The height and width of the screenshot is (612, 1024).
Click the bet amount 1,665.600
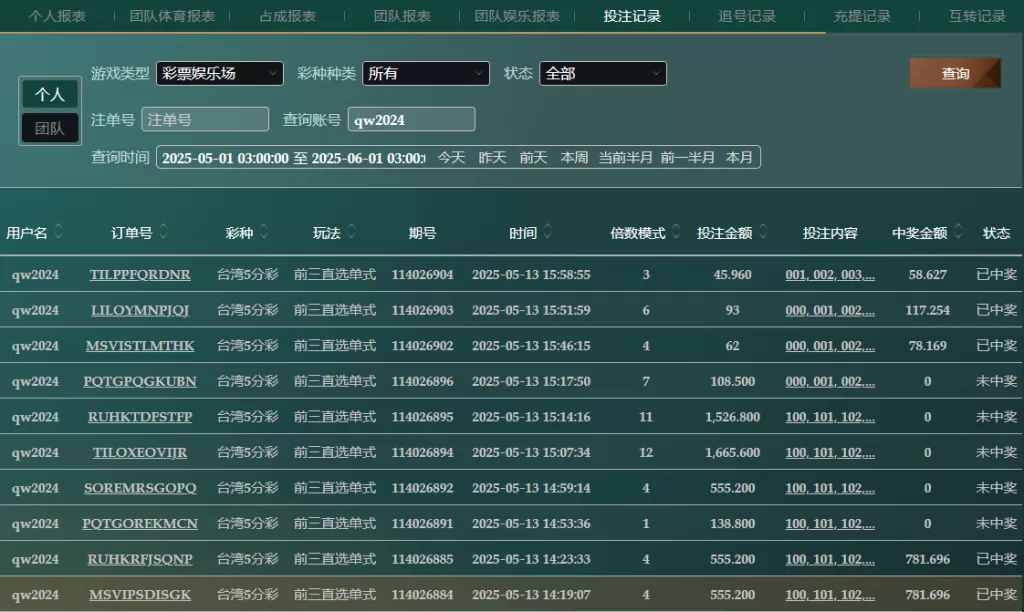pyautogui.click(x=732, y=453)
